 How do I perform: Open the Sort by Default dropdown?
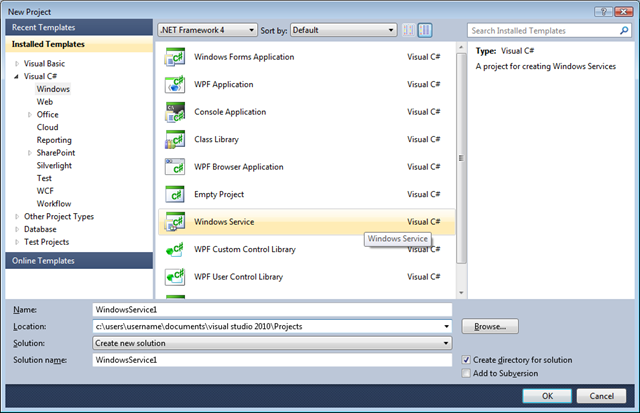coord(340,31)
